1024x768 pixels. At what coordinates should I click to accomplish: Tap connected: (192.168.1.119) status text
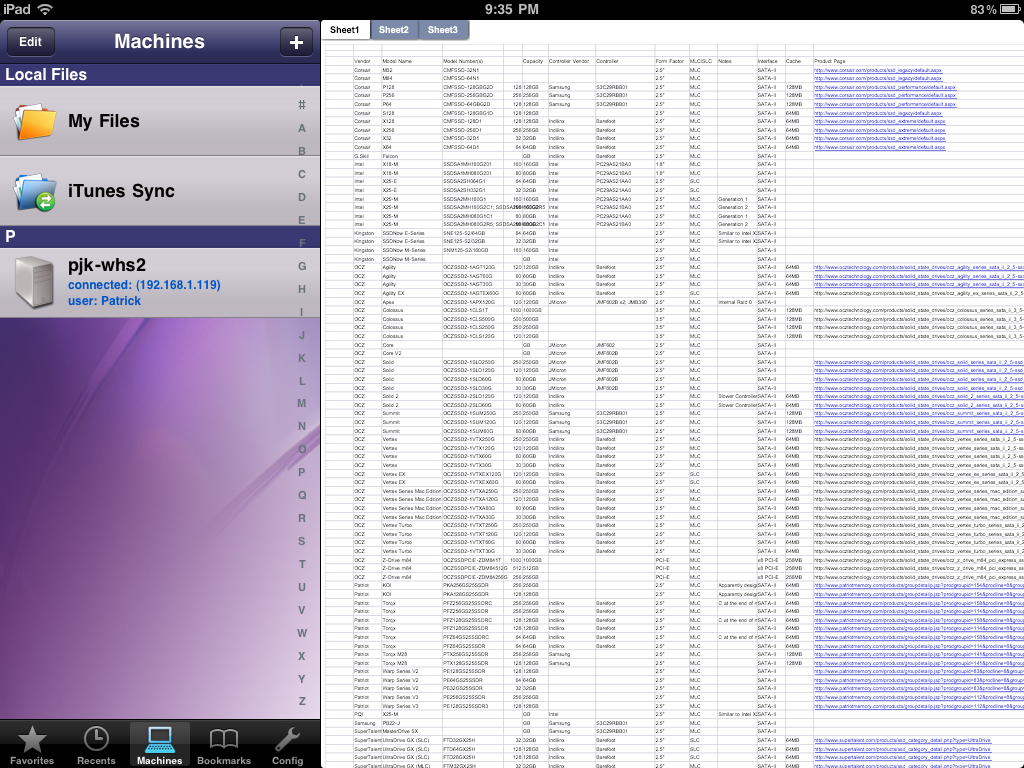144,285
